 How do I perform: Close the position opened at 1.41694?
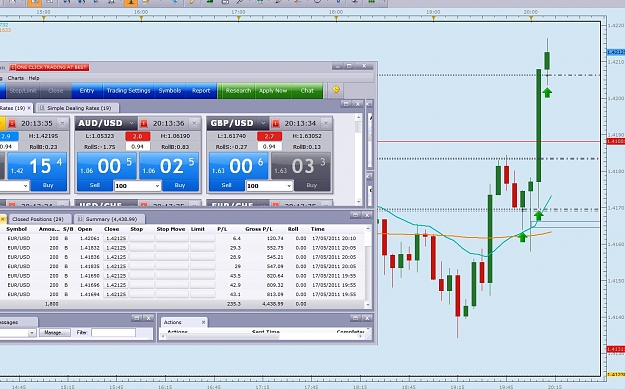tap(116, 294)
